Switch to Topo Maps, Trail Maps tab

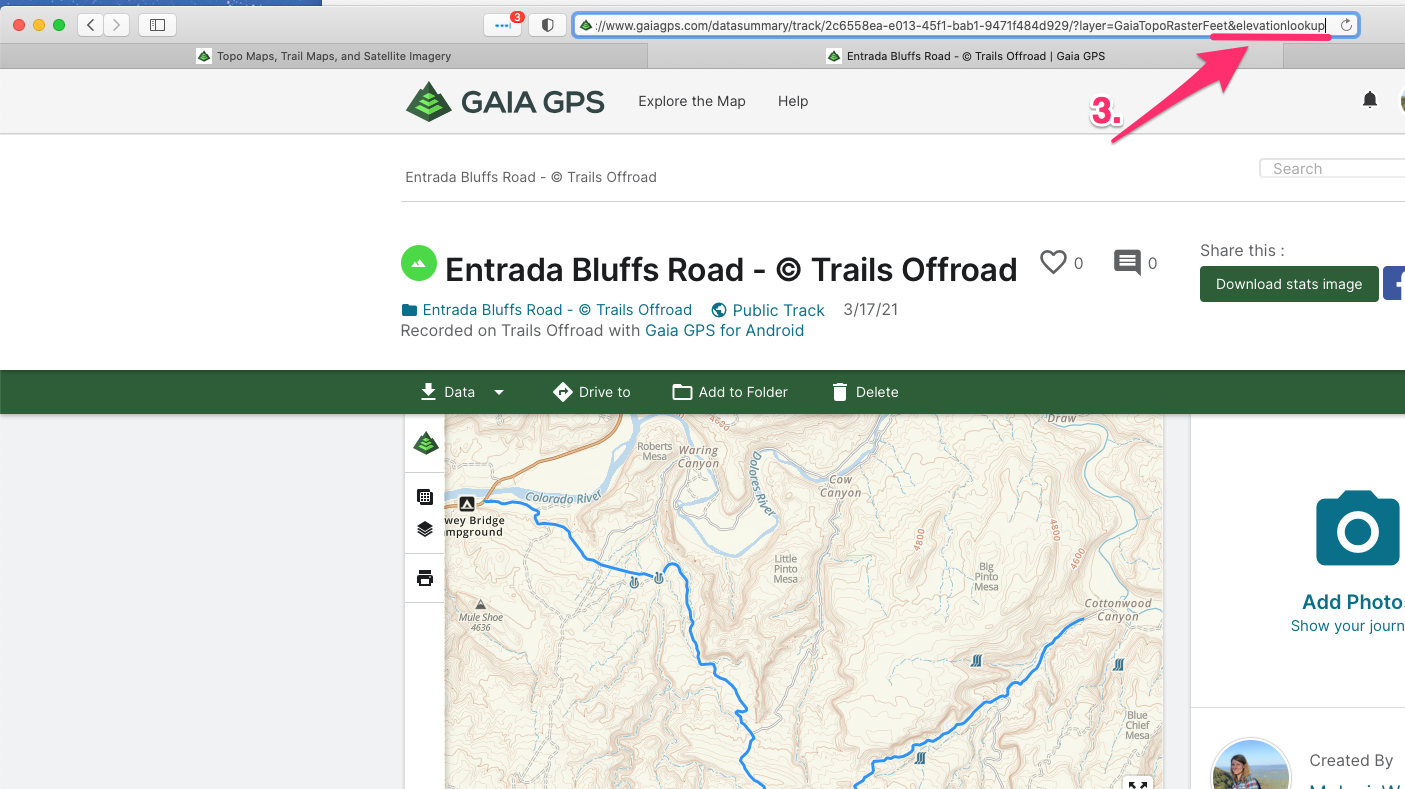point(324,56)
